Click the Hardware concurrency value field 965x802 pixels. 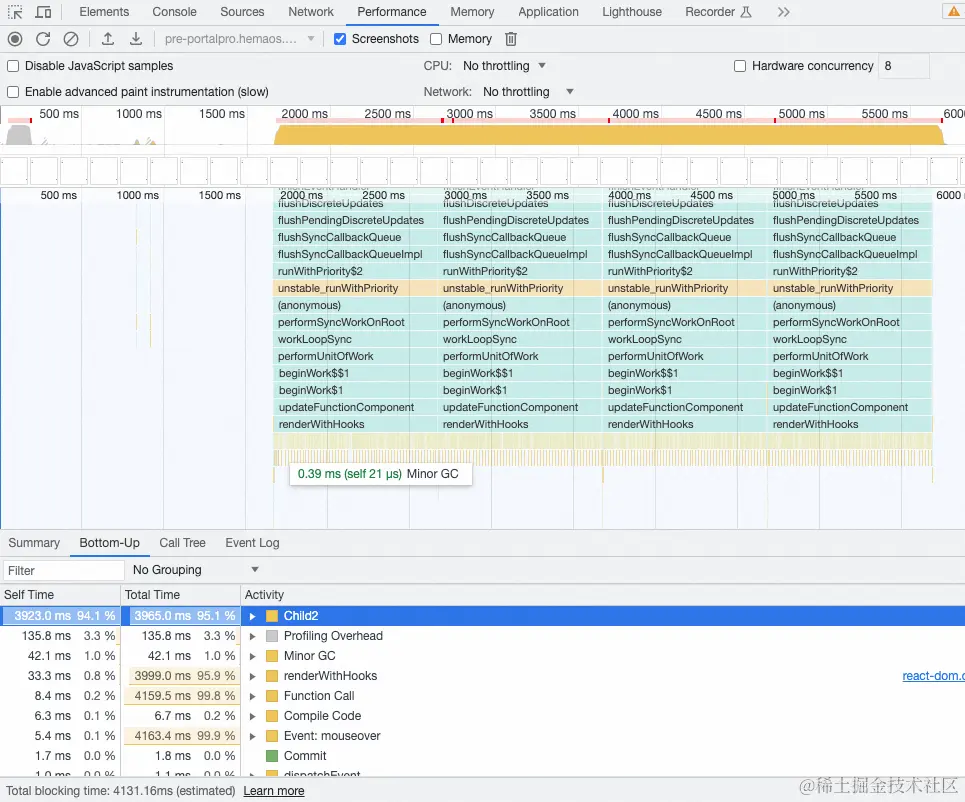tap(903, 66)
